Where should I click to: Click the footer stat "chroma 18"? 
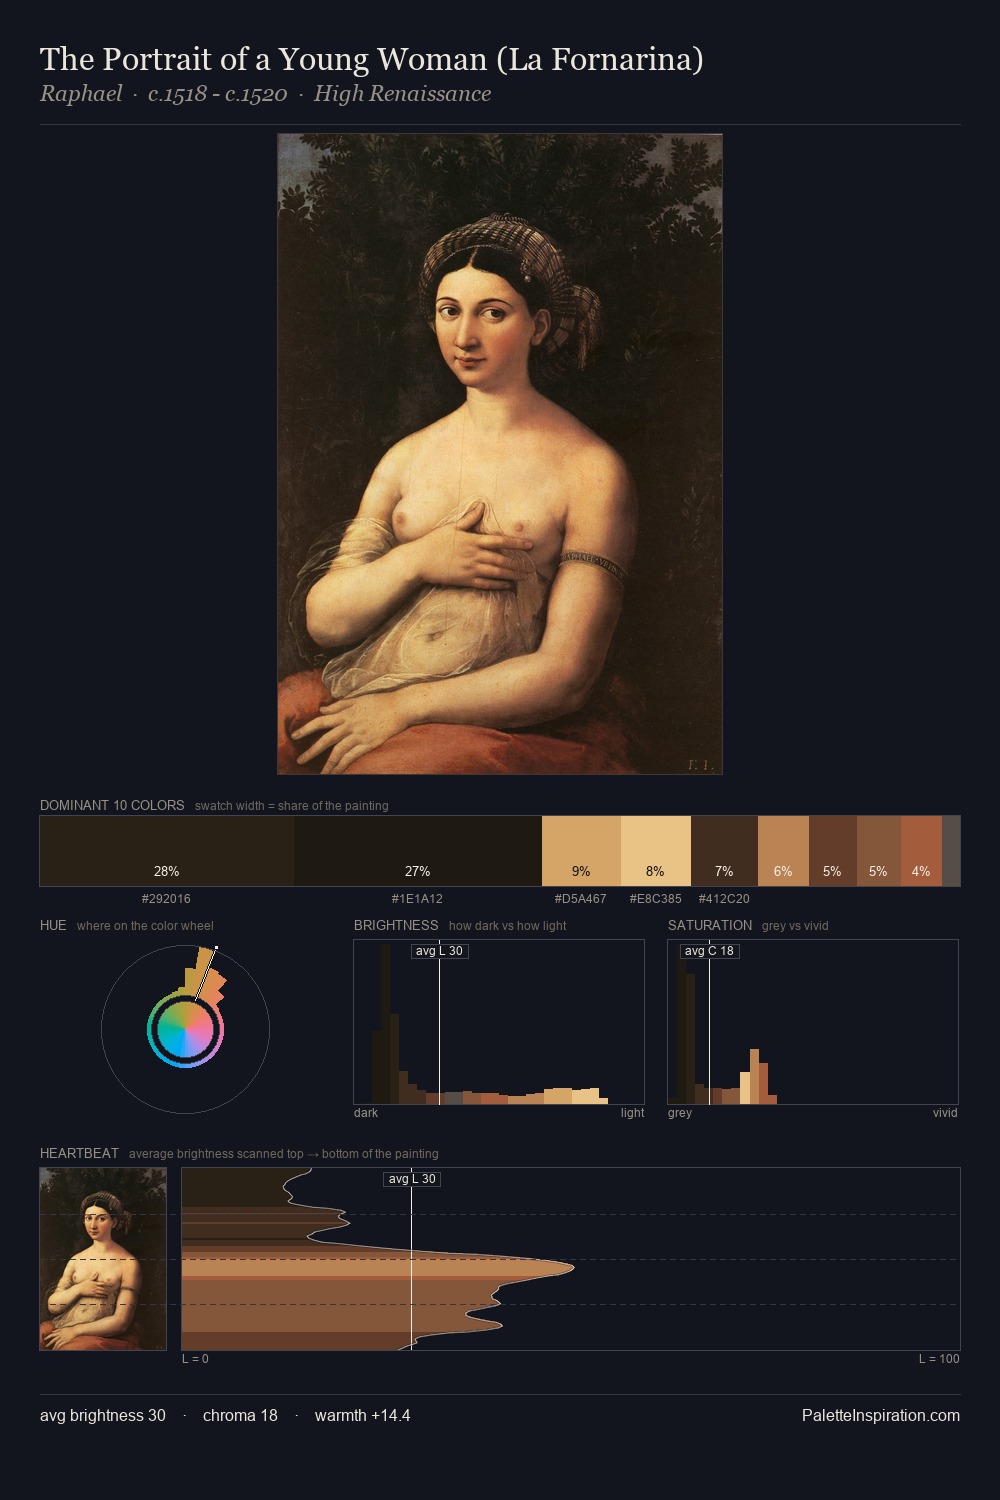pos(240,1415)
